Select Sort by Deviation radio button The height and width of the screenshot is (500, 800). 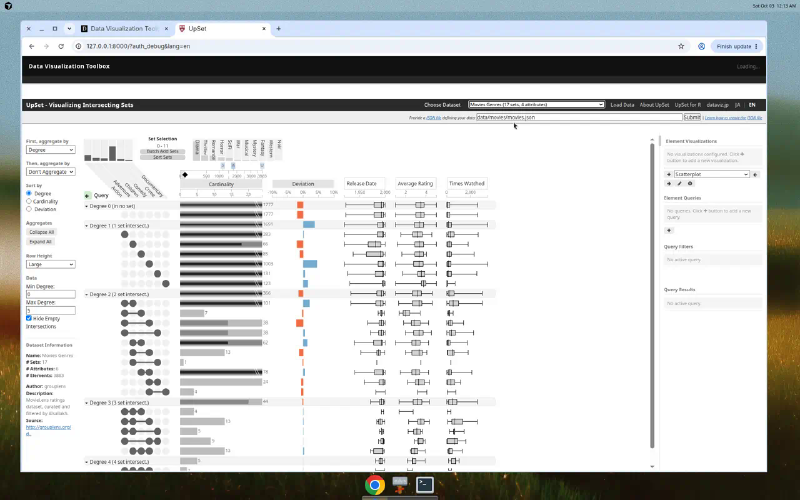(29, 209)
